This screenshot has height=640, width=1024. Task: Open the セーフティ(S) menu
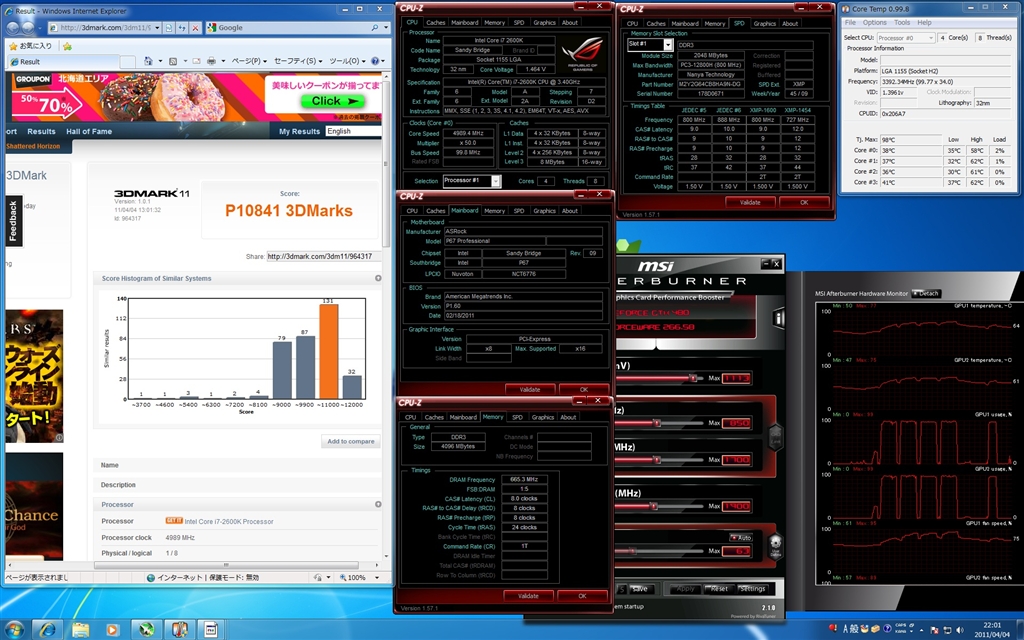[298, 61]
